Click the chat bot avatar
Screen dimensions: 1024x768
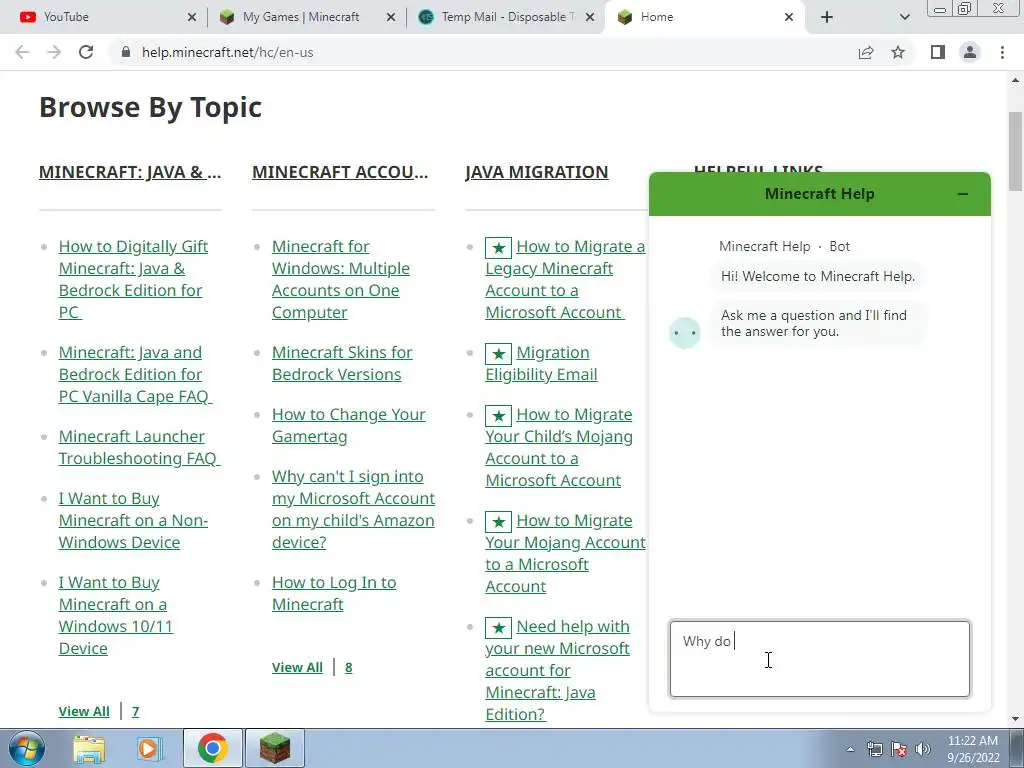click(684, 333)
